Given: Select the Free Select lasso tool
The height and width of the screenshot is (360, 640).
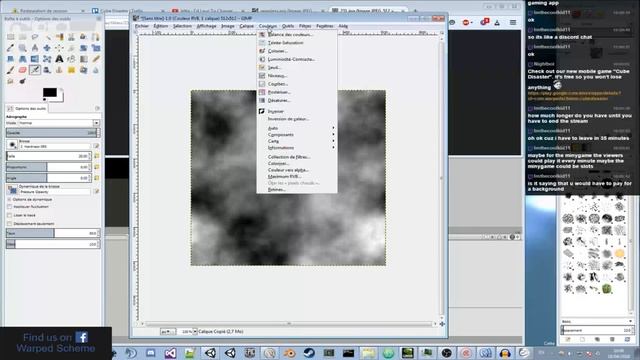Looking at the screenshot, I should point(35,37).
